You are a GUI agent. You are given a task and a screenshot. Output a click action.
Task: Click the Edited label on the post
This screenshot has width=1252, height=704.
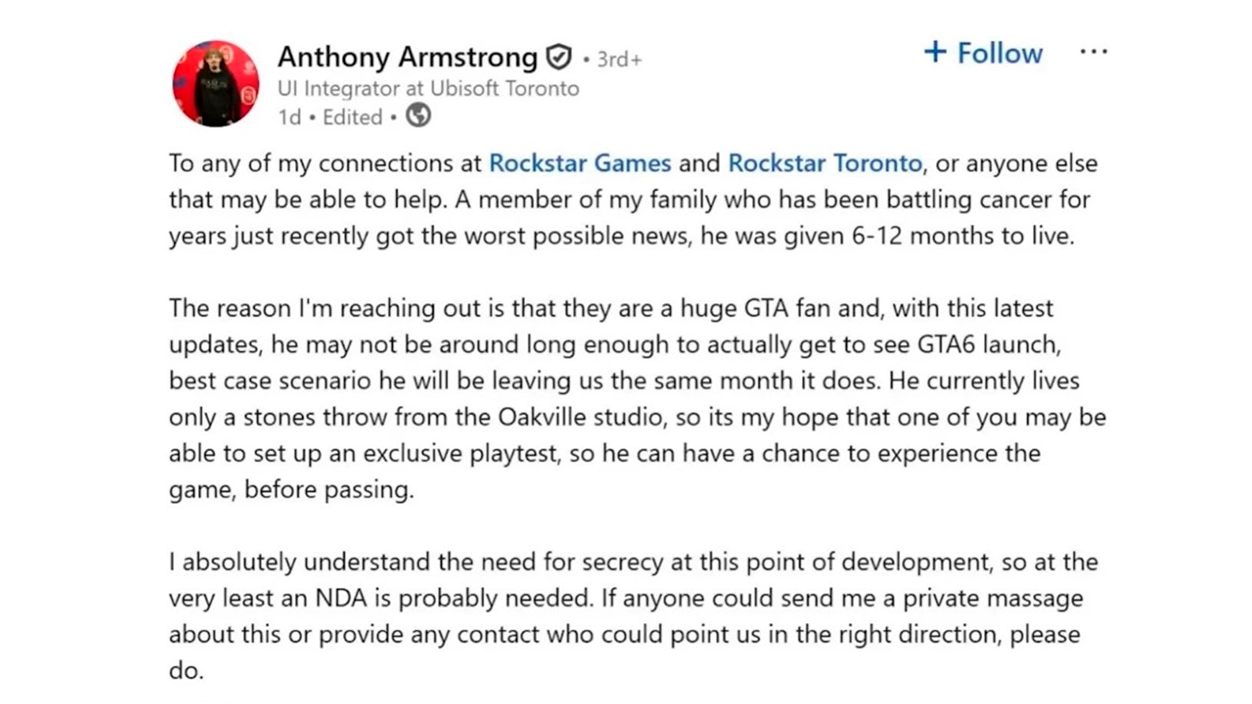351,116
